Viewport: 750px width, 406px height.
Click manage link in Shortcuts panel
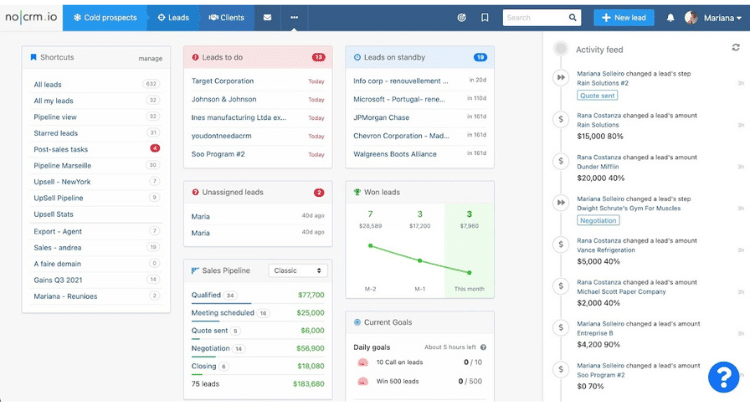(x=150, y=58)
